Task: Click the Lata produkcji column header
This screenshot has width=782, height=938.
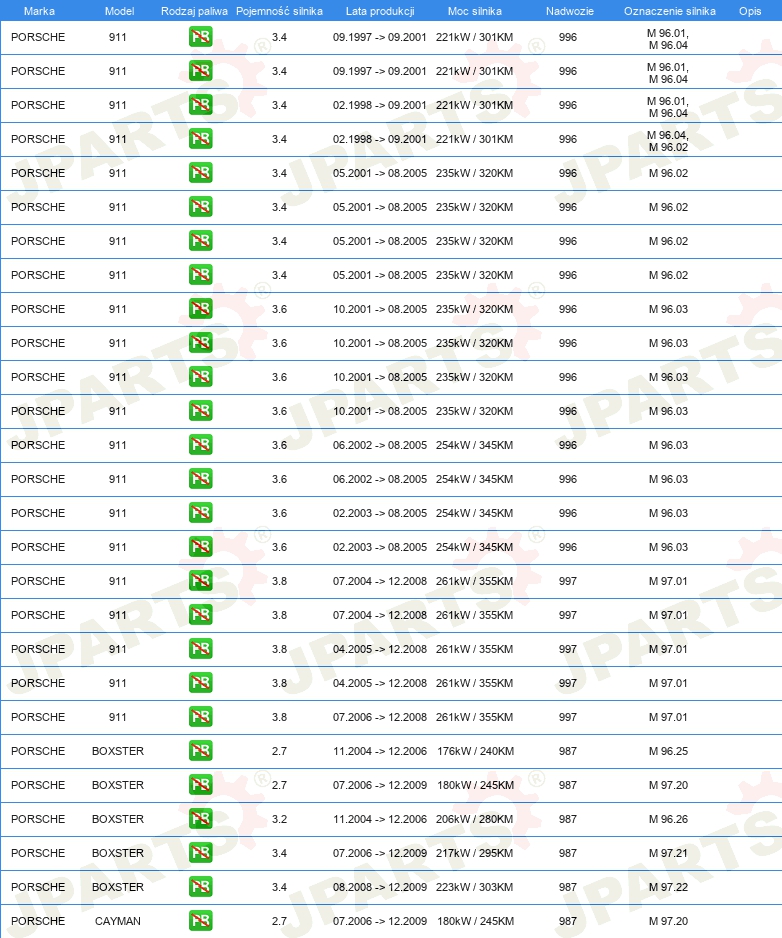Action: [380, 11]
